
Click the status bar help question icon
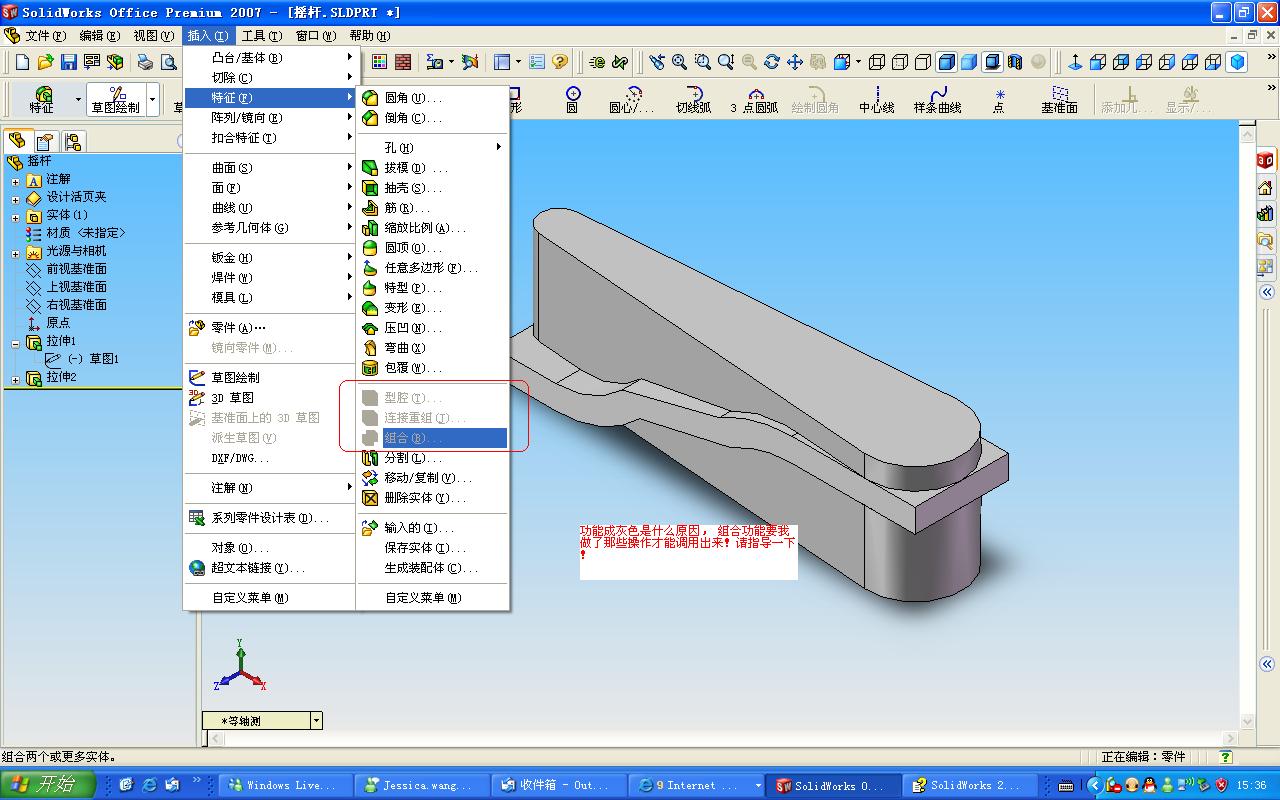1225,757
